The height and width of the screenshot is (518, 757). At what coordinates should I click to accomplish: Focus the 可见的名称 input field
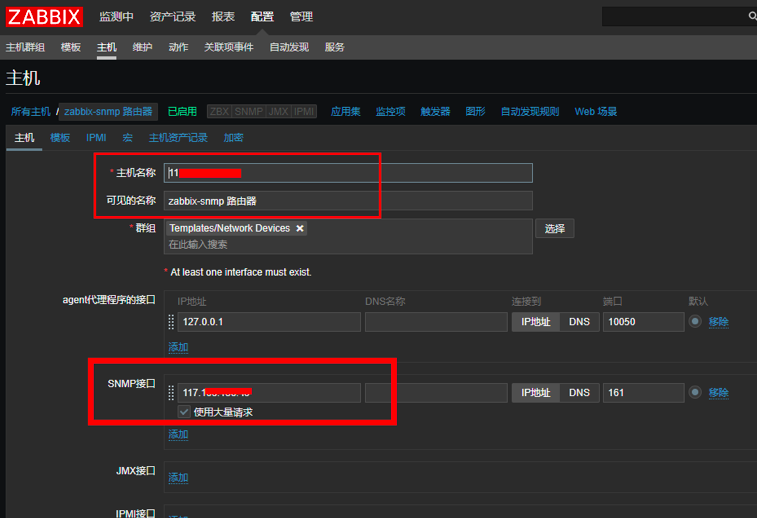(x=348, y=201)
